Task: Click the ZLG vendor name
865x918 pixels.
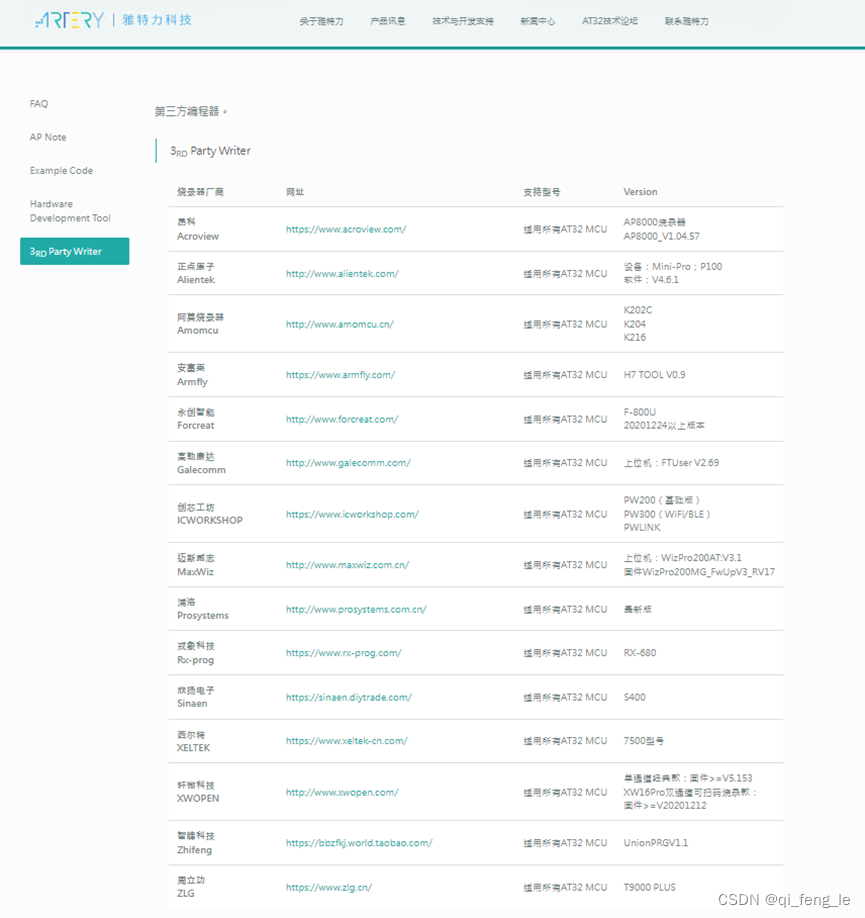Action: (186, 893)
